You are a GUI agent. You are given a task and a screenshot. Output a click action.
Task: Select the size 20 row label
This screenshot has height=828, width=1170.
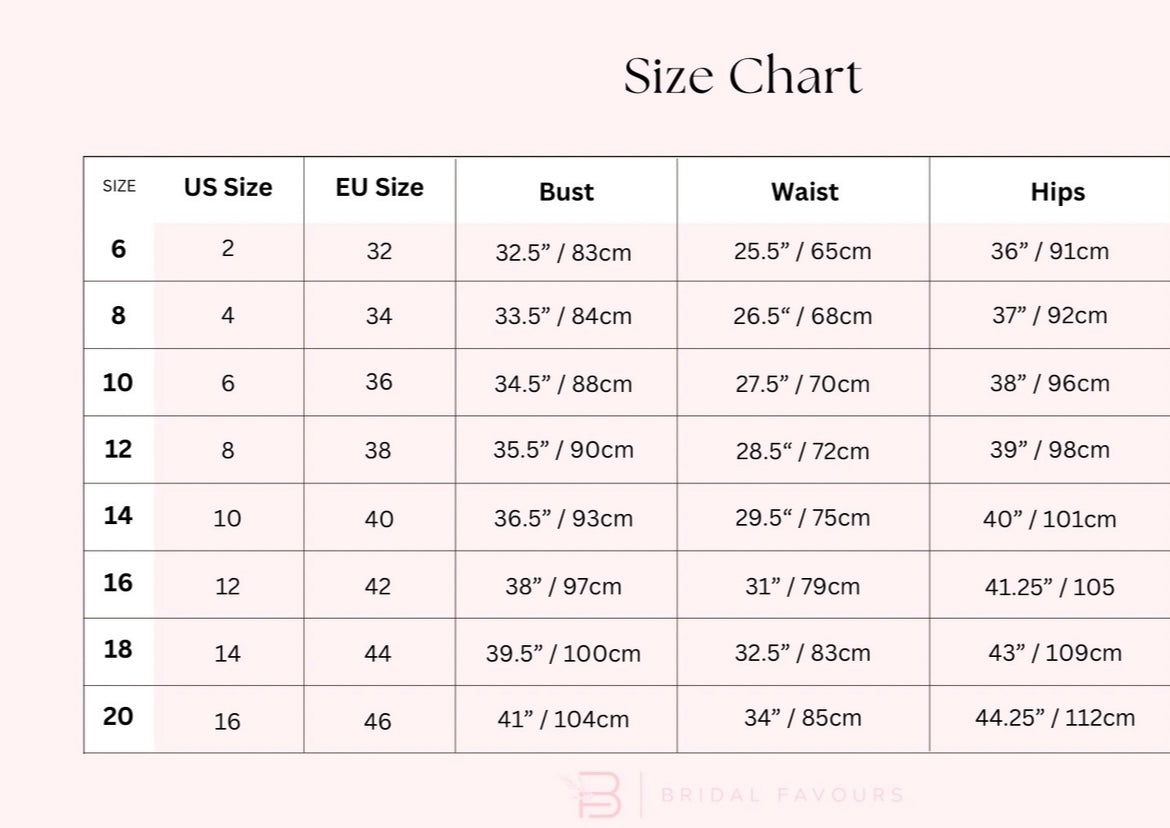pos(118,716)
